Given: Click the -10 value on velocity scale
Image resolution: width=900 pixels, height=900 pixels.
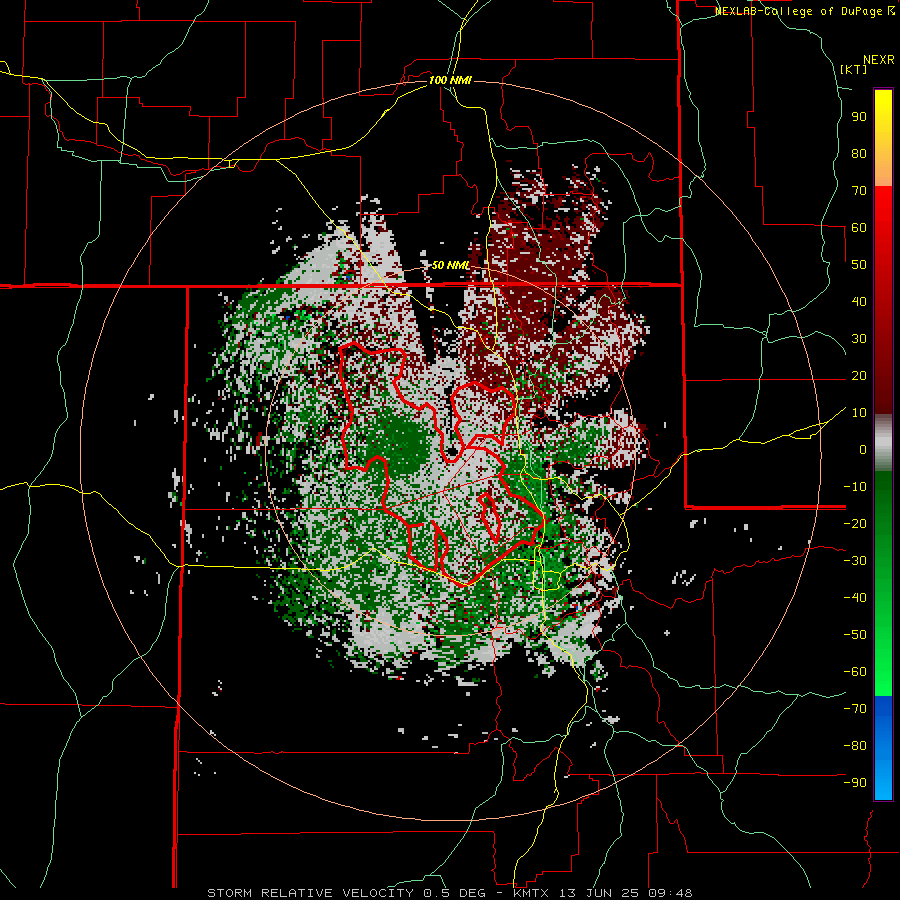Looking at the screenshot, I should tap(855, 487).
